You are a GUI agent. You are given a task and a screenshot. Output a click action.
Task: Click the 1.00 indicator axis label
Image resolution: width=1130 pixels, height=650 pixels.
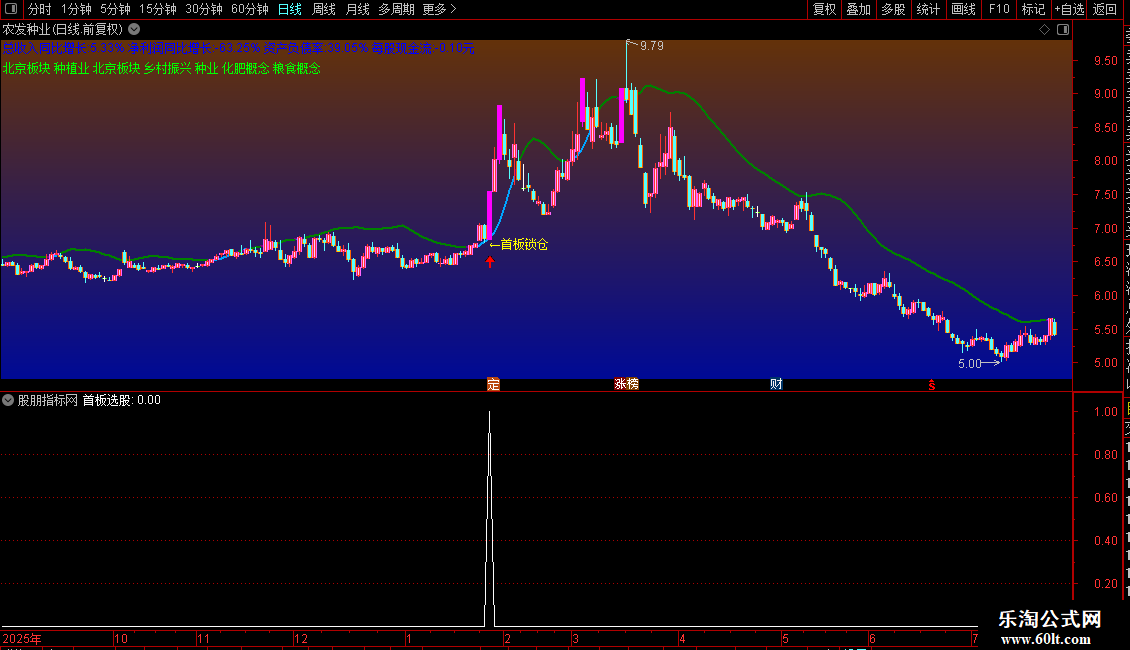coord(1105,411)
